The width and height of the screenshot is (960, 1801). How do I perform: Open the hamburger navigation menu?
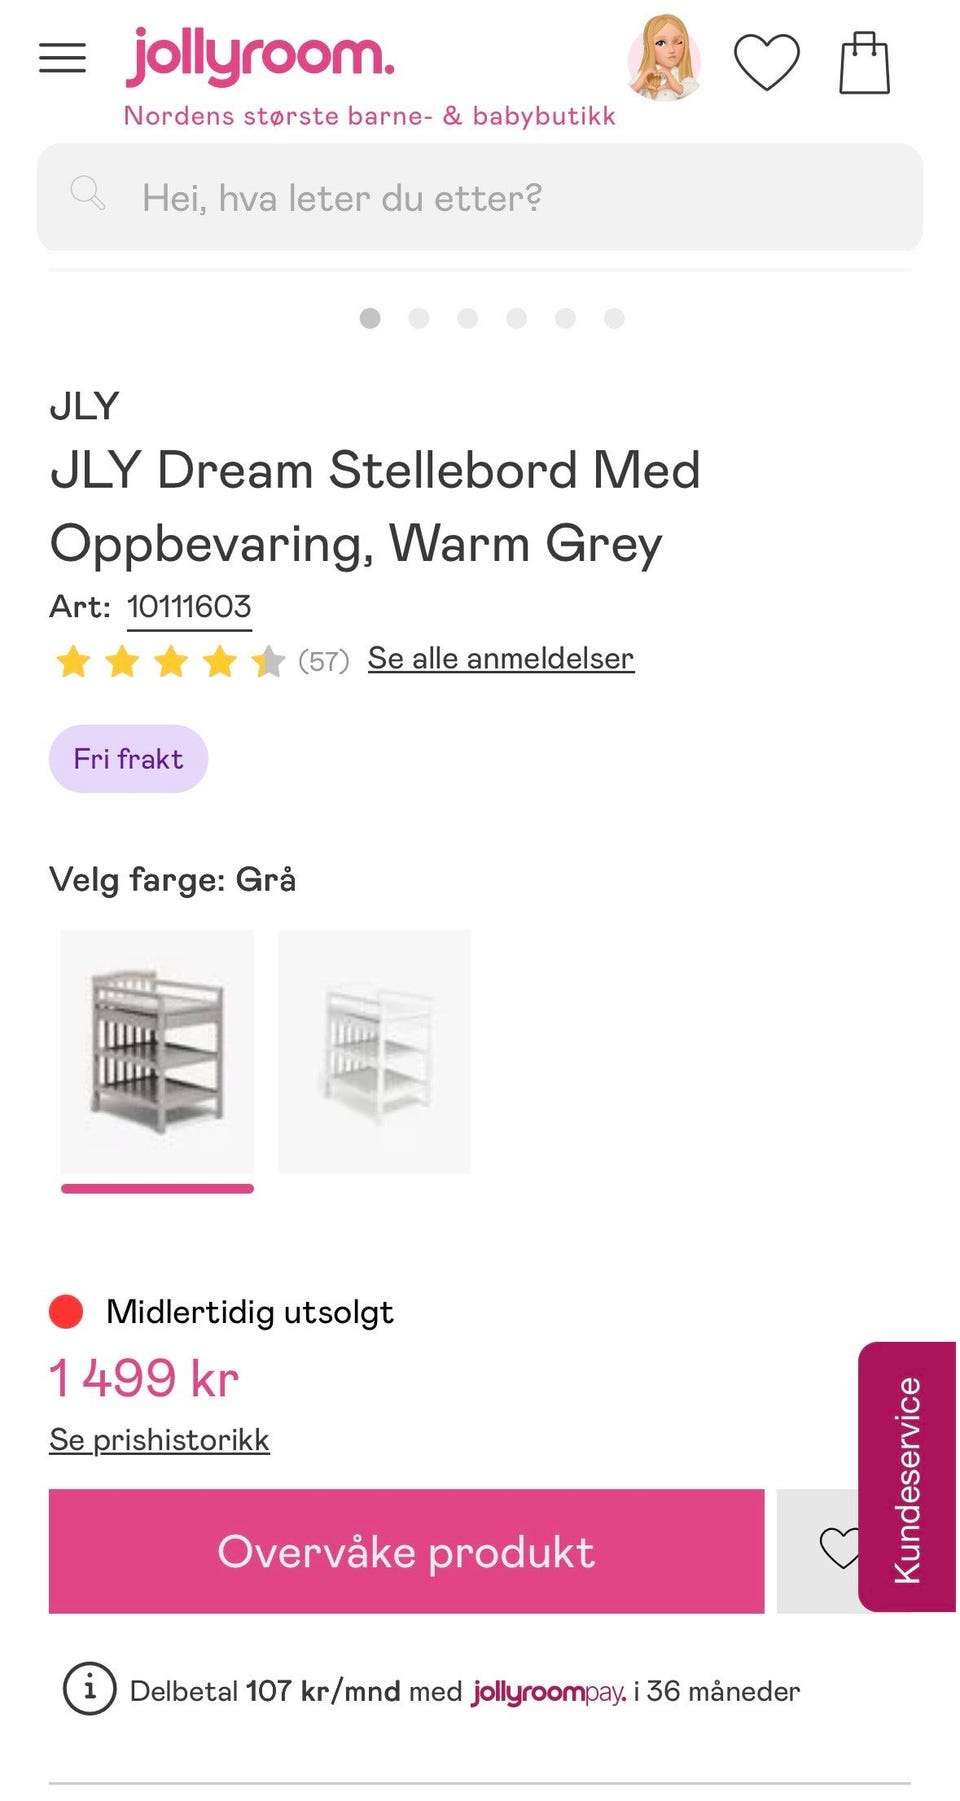(x=62, y=58)
